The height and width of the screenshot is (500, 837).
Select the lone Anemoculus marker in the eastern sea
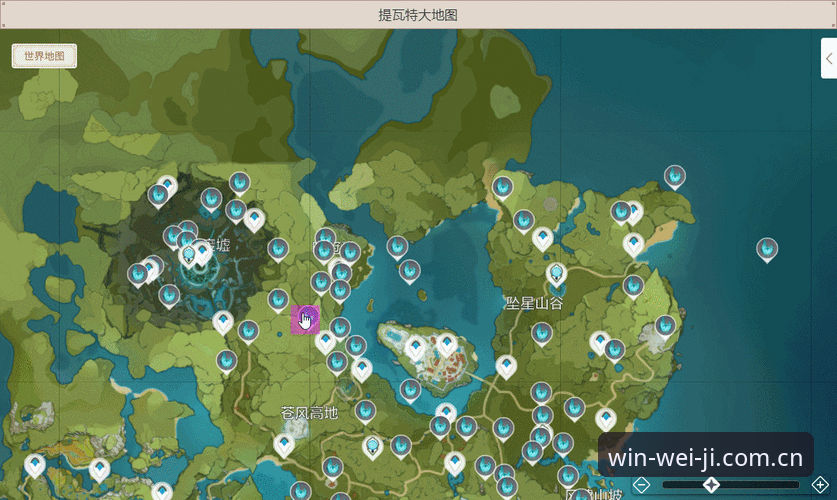tap(767, 250)
